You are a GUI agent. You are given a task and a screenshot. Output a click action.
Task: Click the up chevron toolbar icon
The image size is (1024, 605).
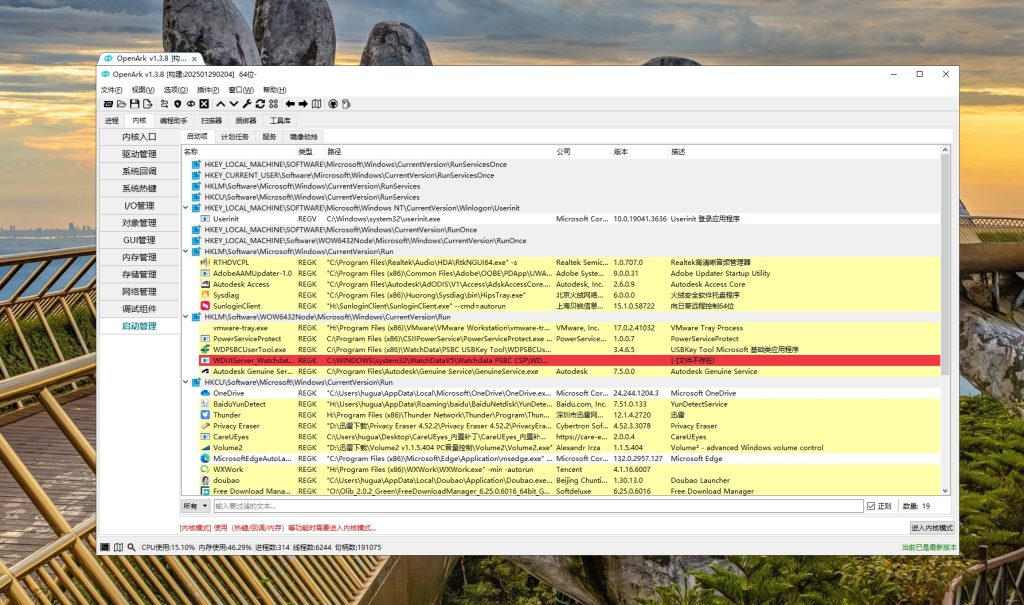[x=221, y=104]
